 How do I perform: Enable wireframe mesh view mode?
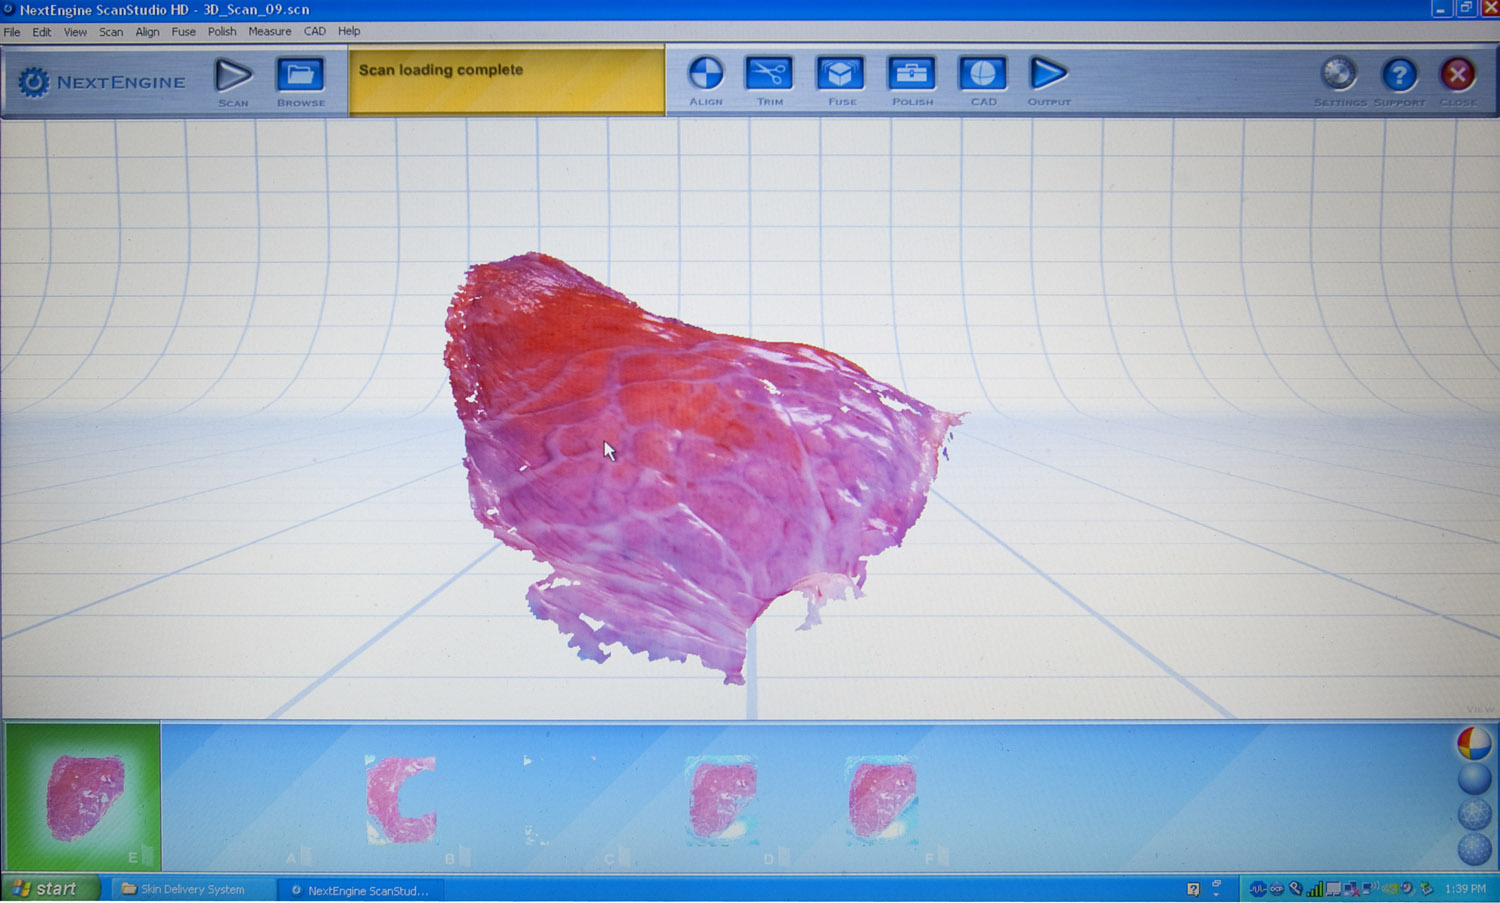pyautogui.click(x=1473, y=813)
